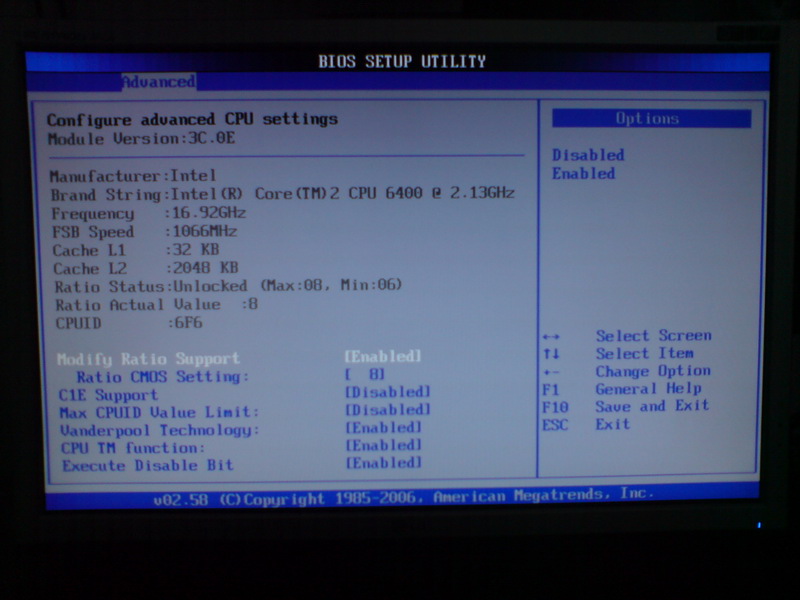
Task: Click the up-down arrows Select Item icon
Action: point(551,354)
